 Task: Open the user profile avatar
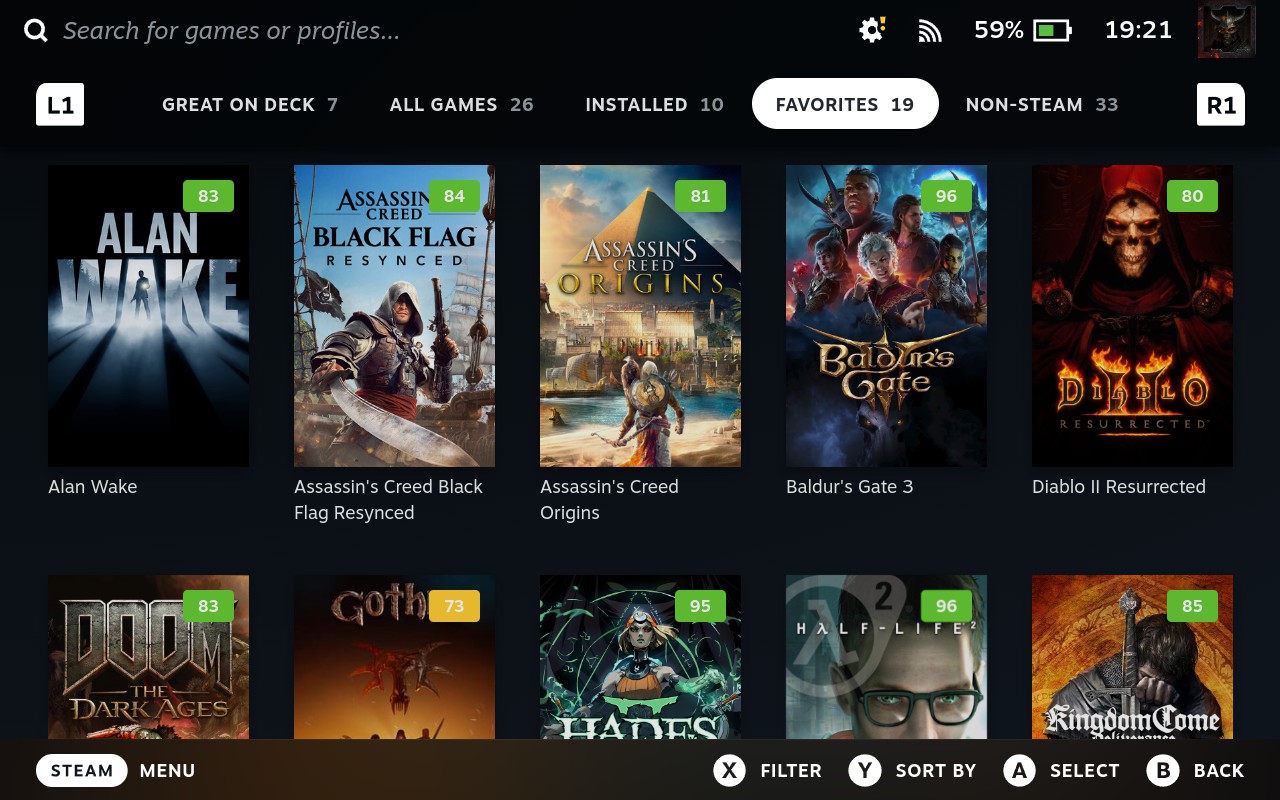[x=1226, y=30]
